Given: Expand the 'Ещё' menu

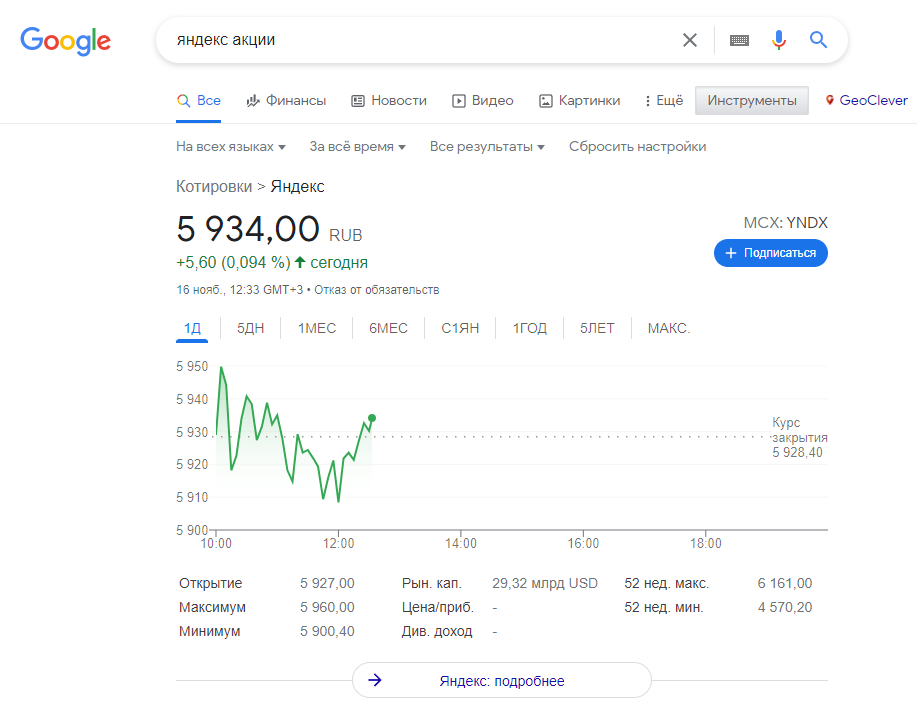Looking at the screenshot, I should click(664, 101).
